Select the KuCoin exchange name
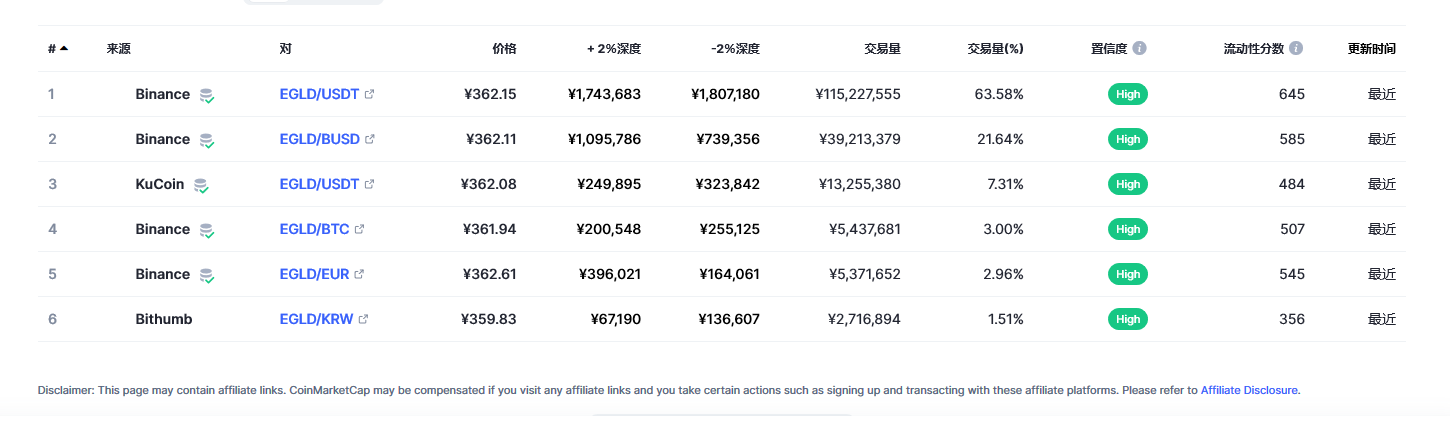The height and width of the screenshot is (430, 1450). (160, 184)
